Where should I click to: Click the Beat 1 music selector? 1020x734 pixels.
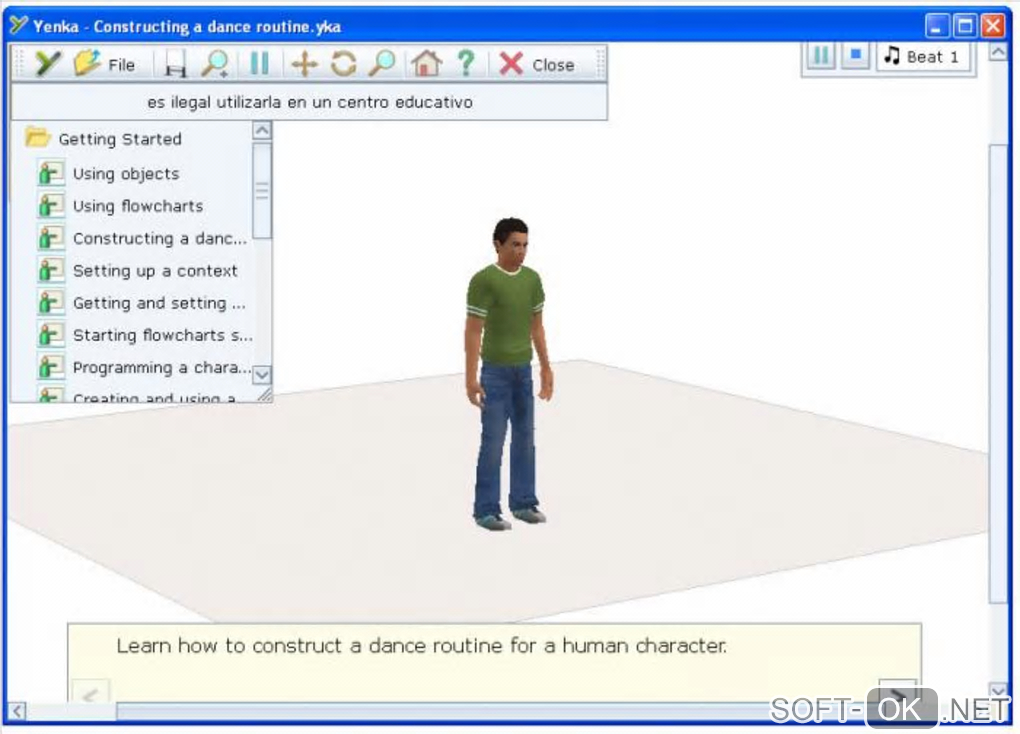click(923, 57)
